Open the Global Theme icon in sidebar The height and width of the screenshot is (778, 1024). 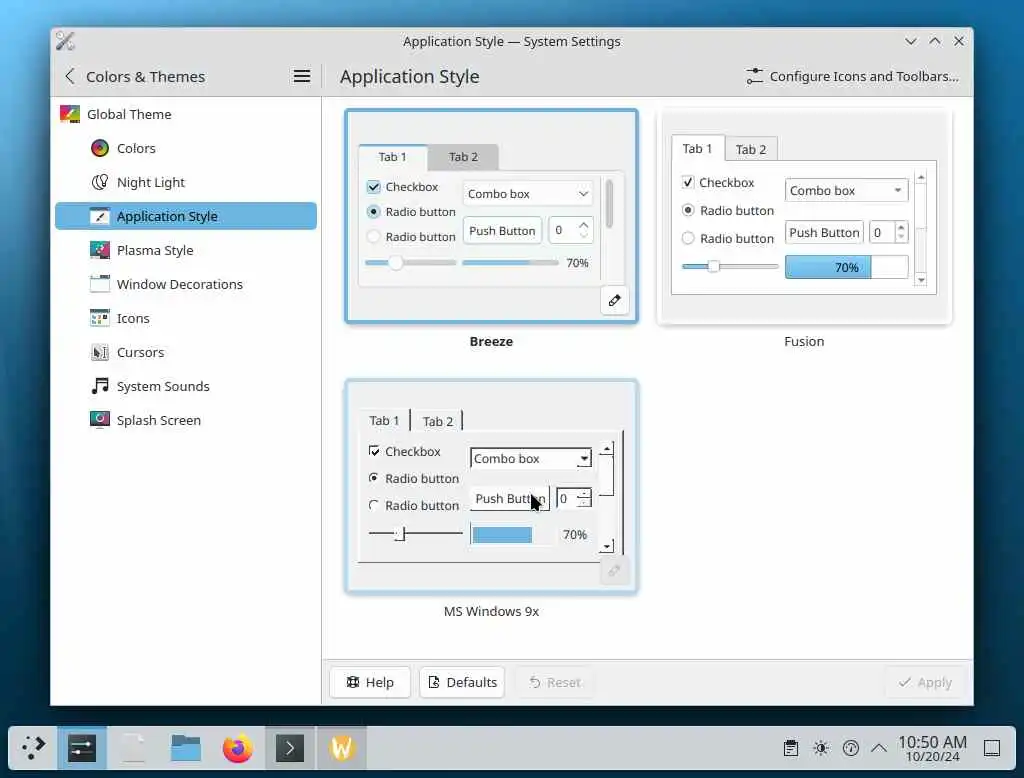coord(70,114)
